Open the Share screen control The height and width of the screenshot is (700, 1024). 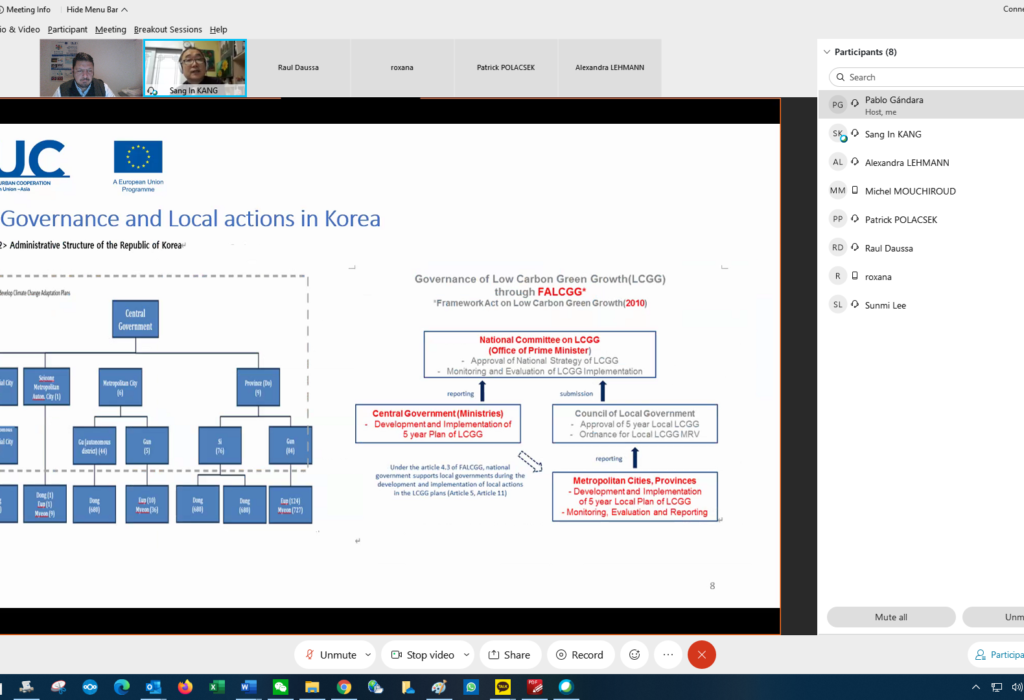510,654
